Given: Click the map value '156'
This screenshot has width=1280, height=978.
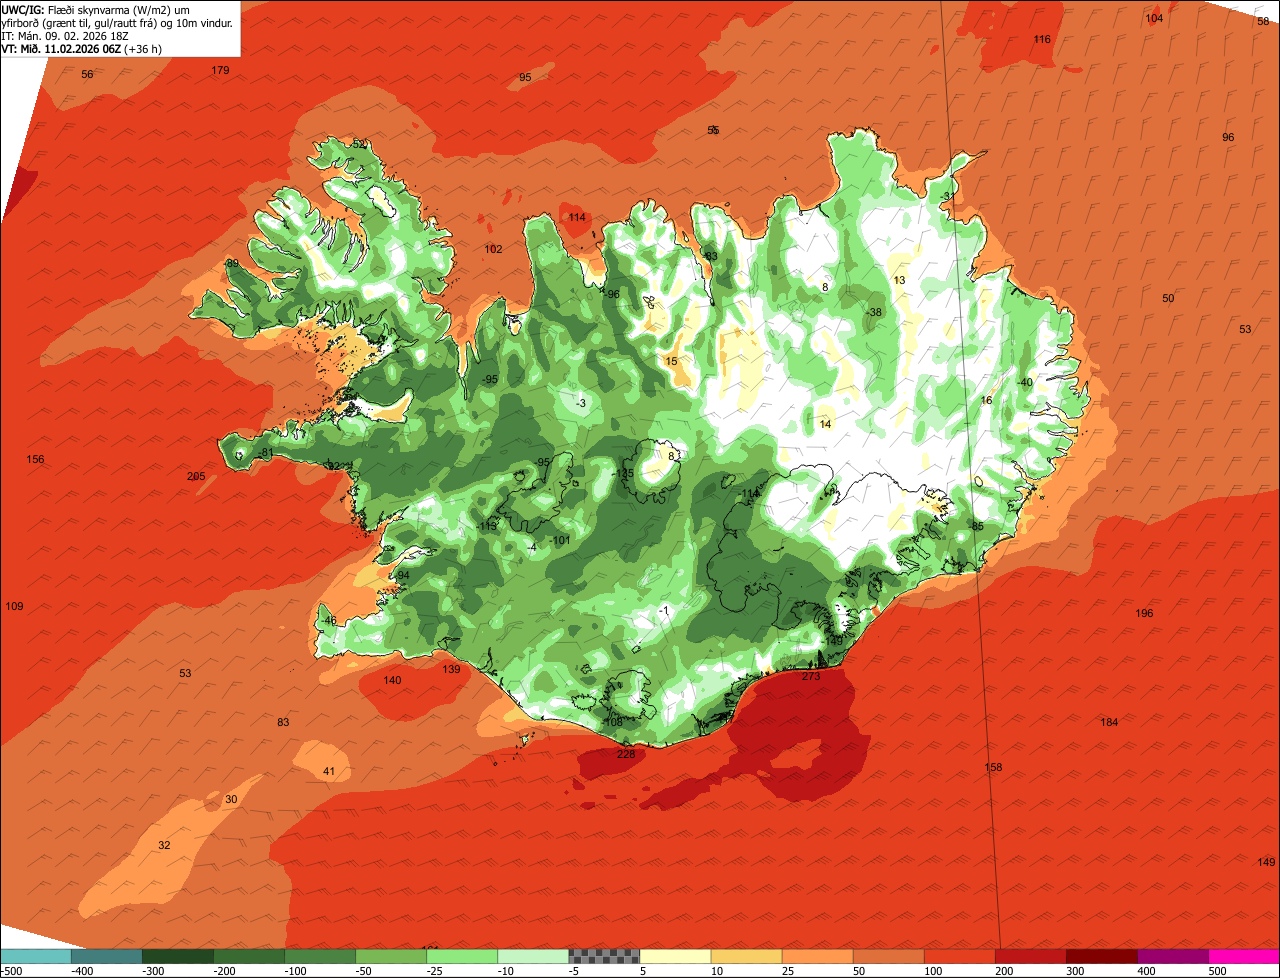Looking at the screenshot, I should [35, 459].
